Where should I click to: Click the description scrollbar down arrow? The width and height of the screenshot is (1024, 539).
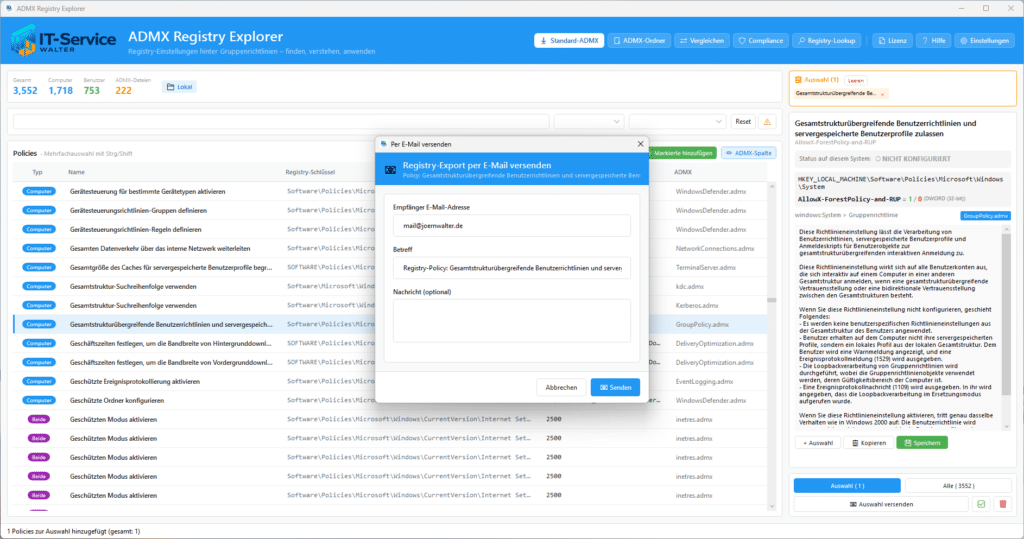(1006, 427)
